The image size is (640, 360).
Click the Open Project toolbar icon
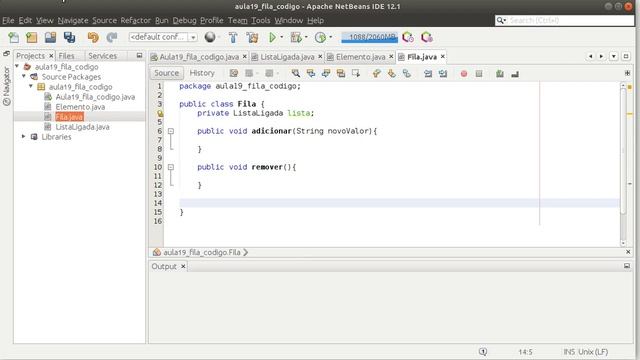point(51,38)
